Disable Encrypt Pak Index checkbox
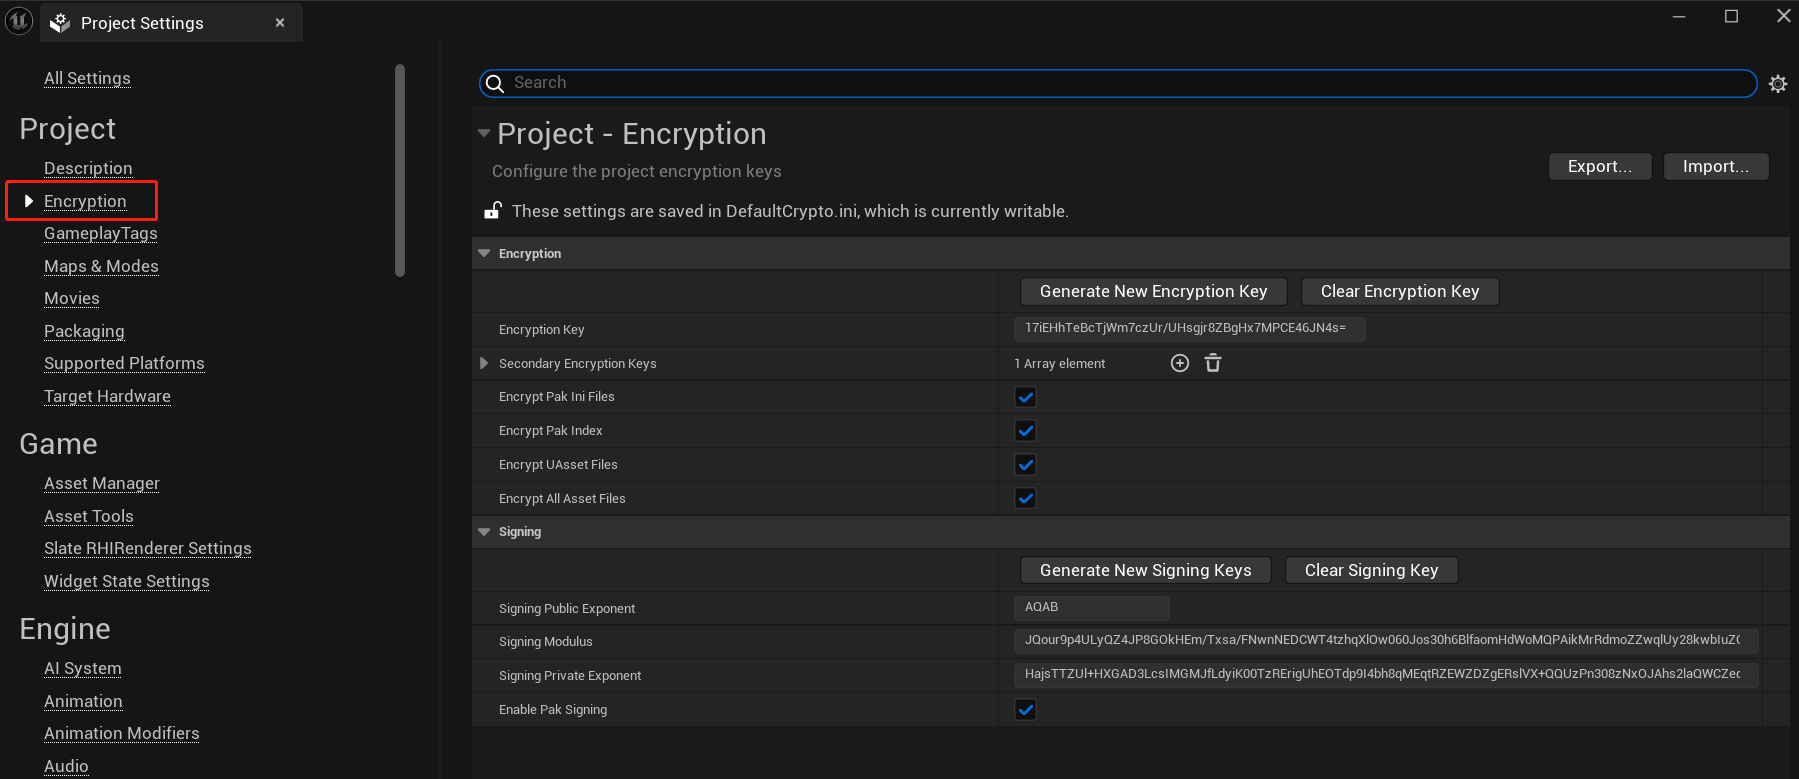Viewport: 1799px width, 779px height. [1025, 431]
